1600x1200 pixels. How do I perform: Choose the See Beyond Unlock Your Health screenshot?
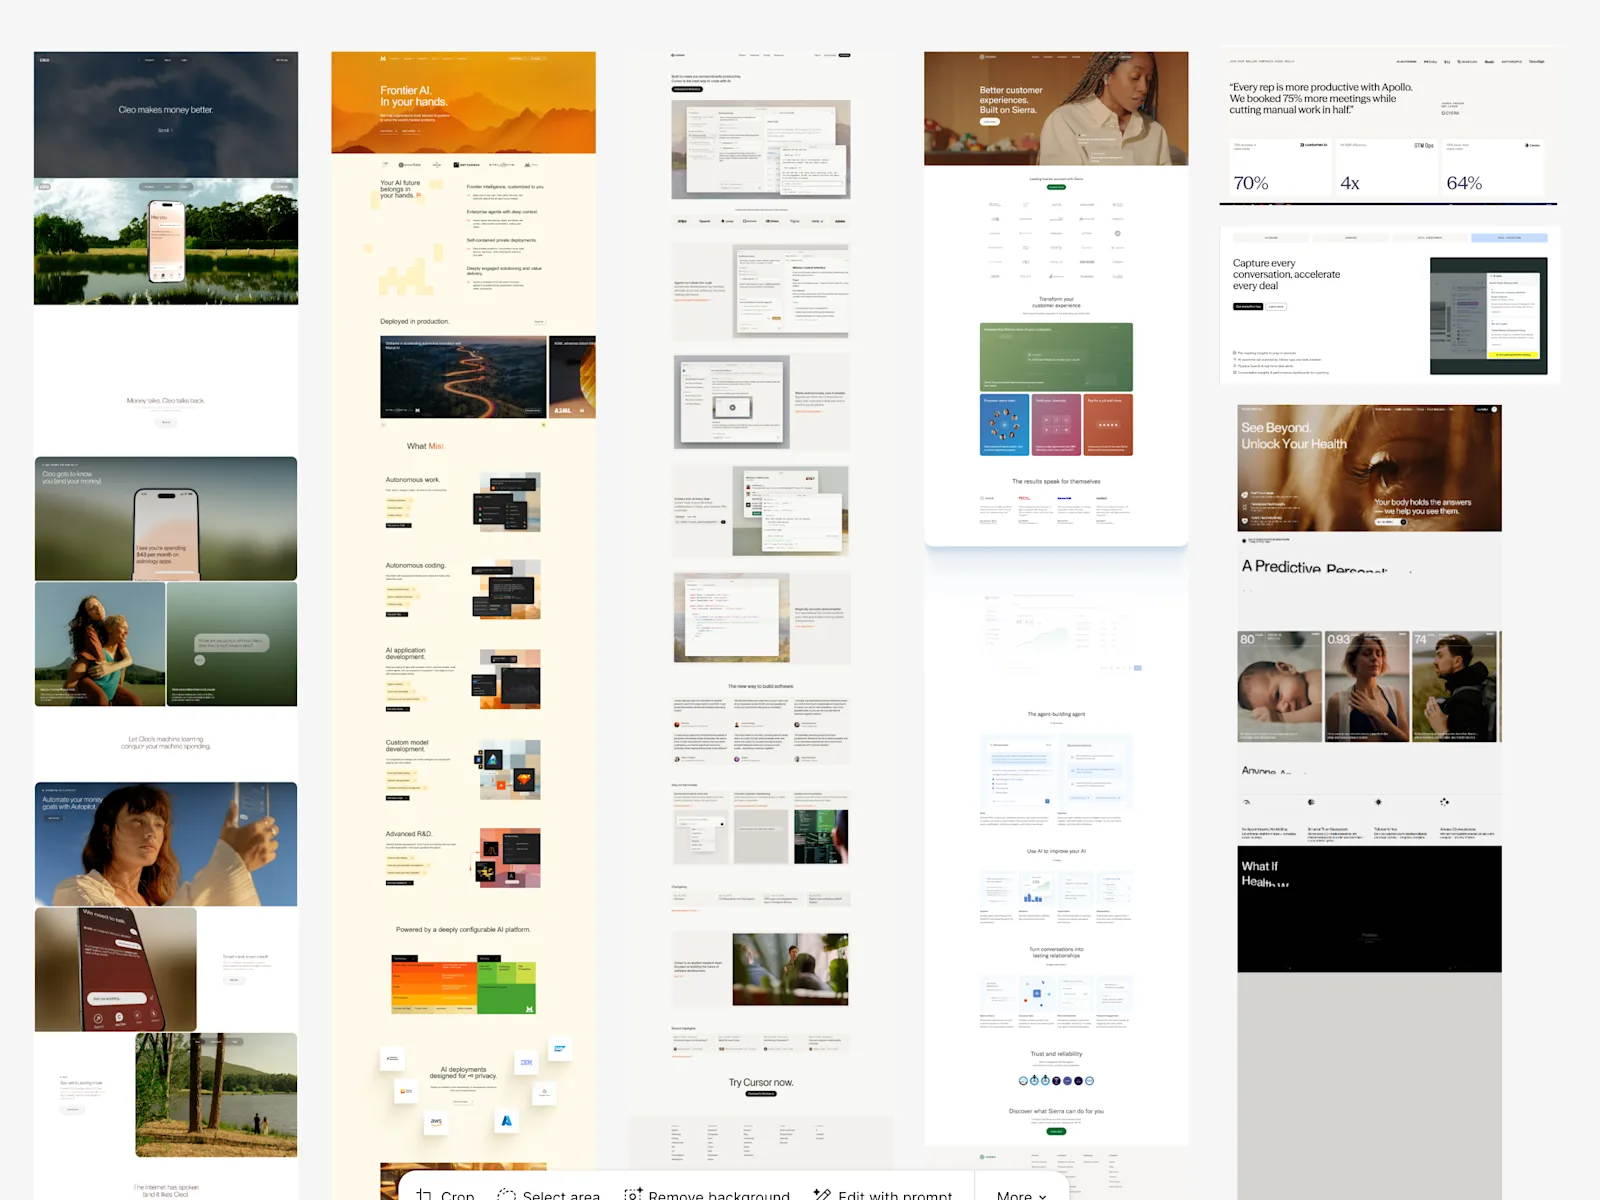[x=1369, y=800]
